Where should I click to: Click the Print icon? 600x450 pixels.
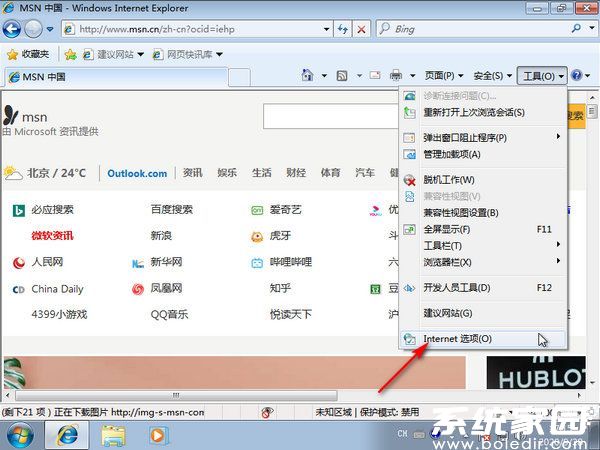point(396,75)
